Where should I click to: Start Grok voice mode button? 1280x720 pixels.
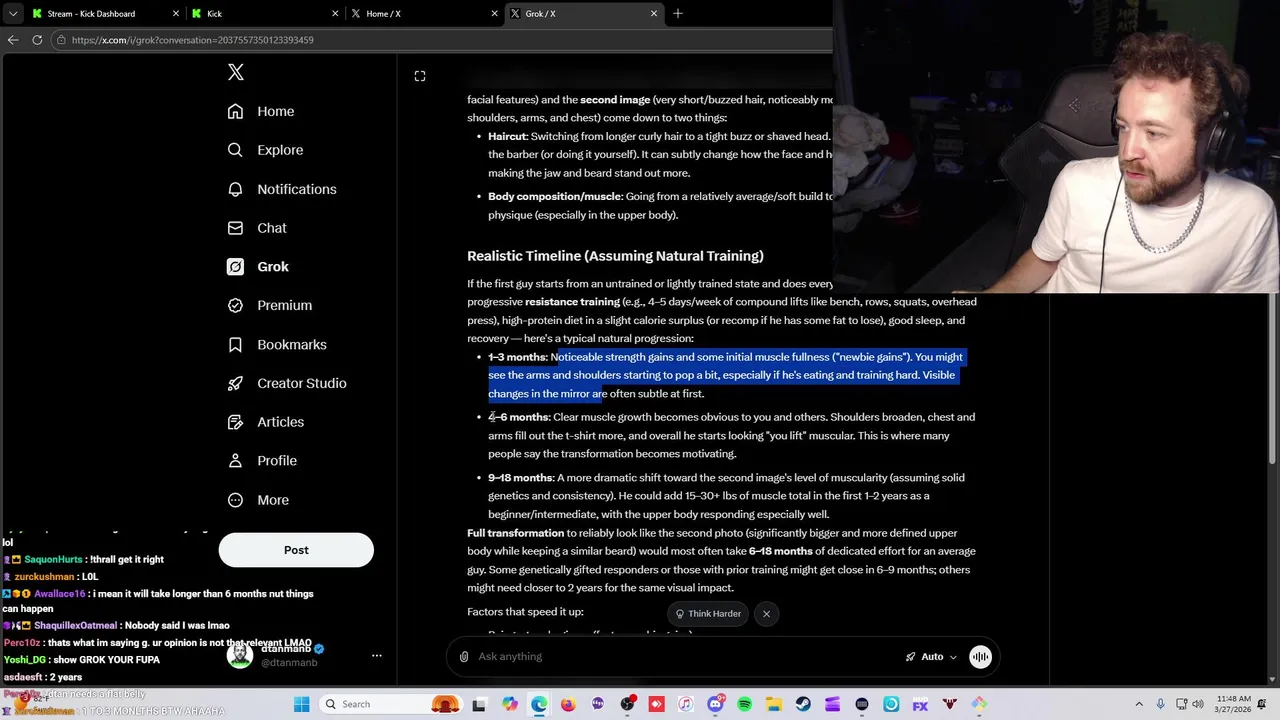(x=980, y=656)
